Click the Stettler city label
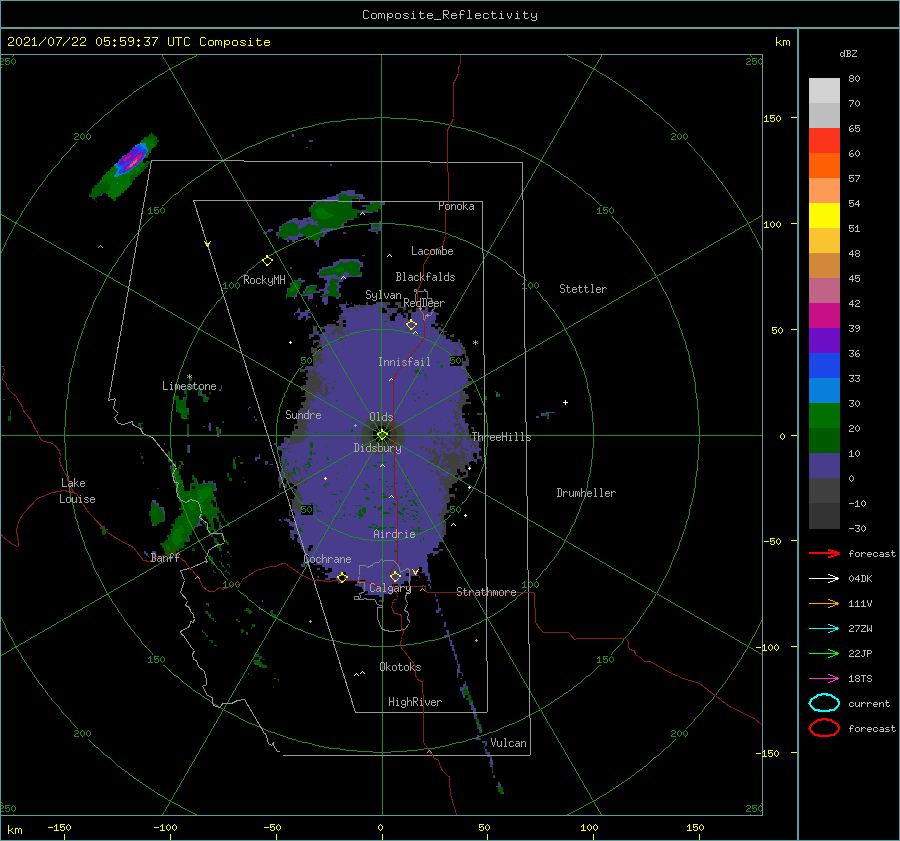This screenshot has width=900, height=841. (x=583, y=289)
